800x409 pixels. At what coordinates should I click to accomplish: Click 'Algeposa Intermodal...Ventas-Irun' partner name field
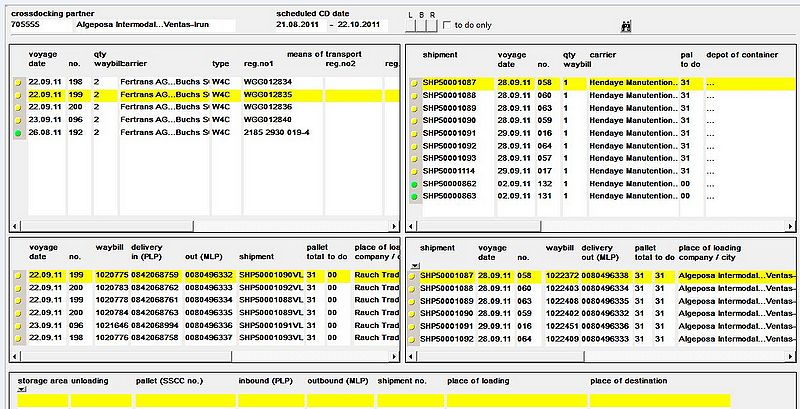[x=155, y=25]
